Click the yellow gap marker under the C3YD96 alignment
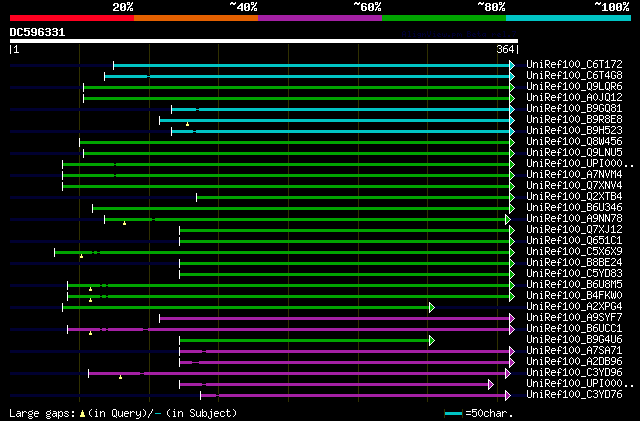Image resolution: width=640 pixels, height=421 pixels. pos(120,377)
